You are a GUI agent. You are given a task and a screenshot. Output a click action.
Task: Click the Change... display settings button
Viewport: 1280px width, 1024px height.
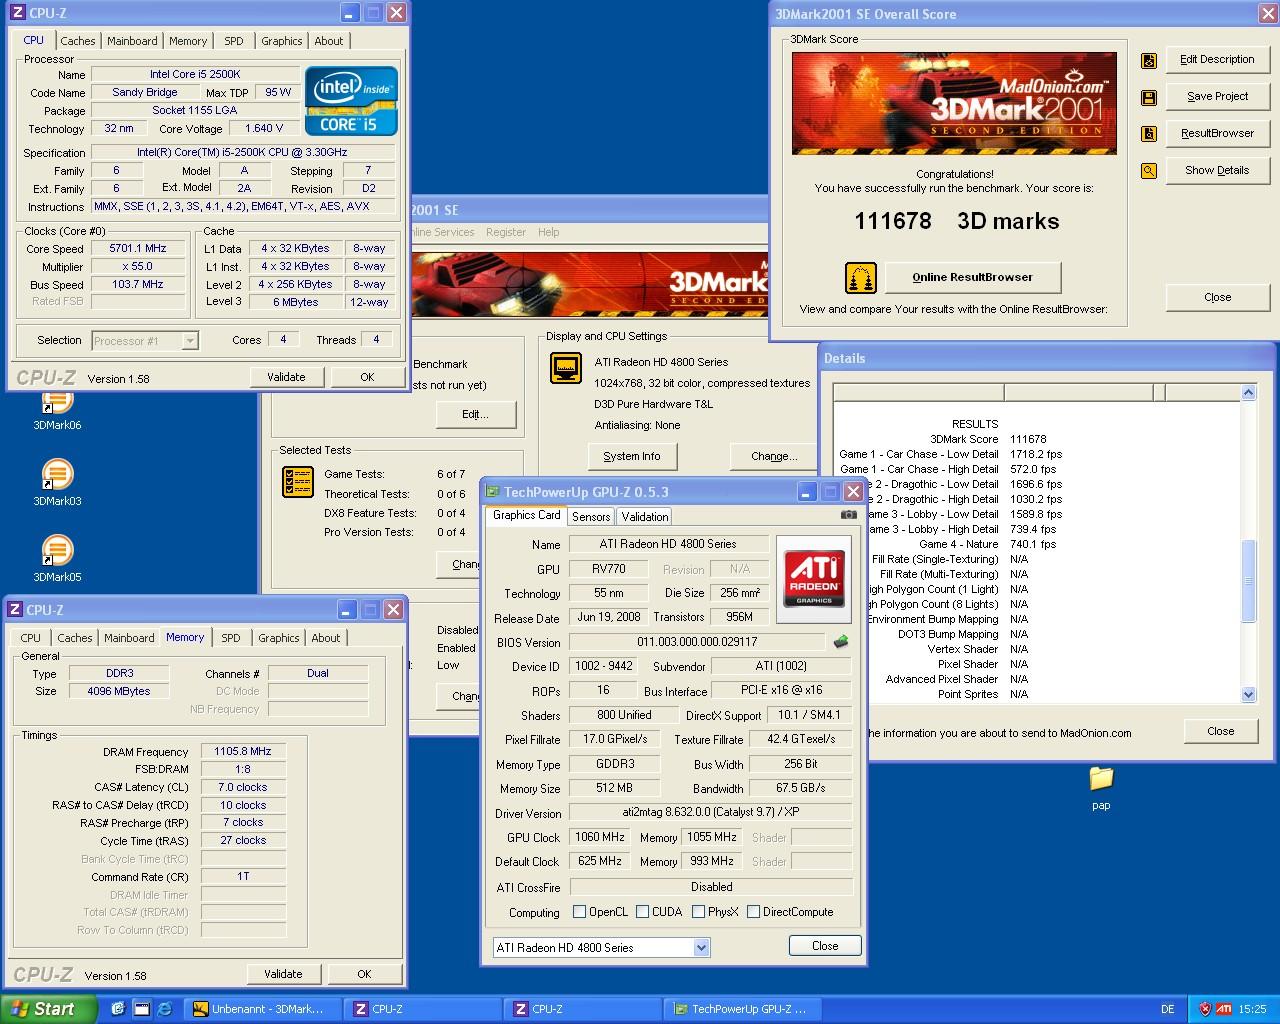point(775,456)
